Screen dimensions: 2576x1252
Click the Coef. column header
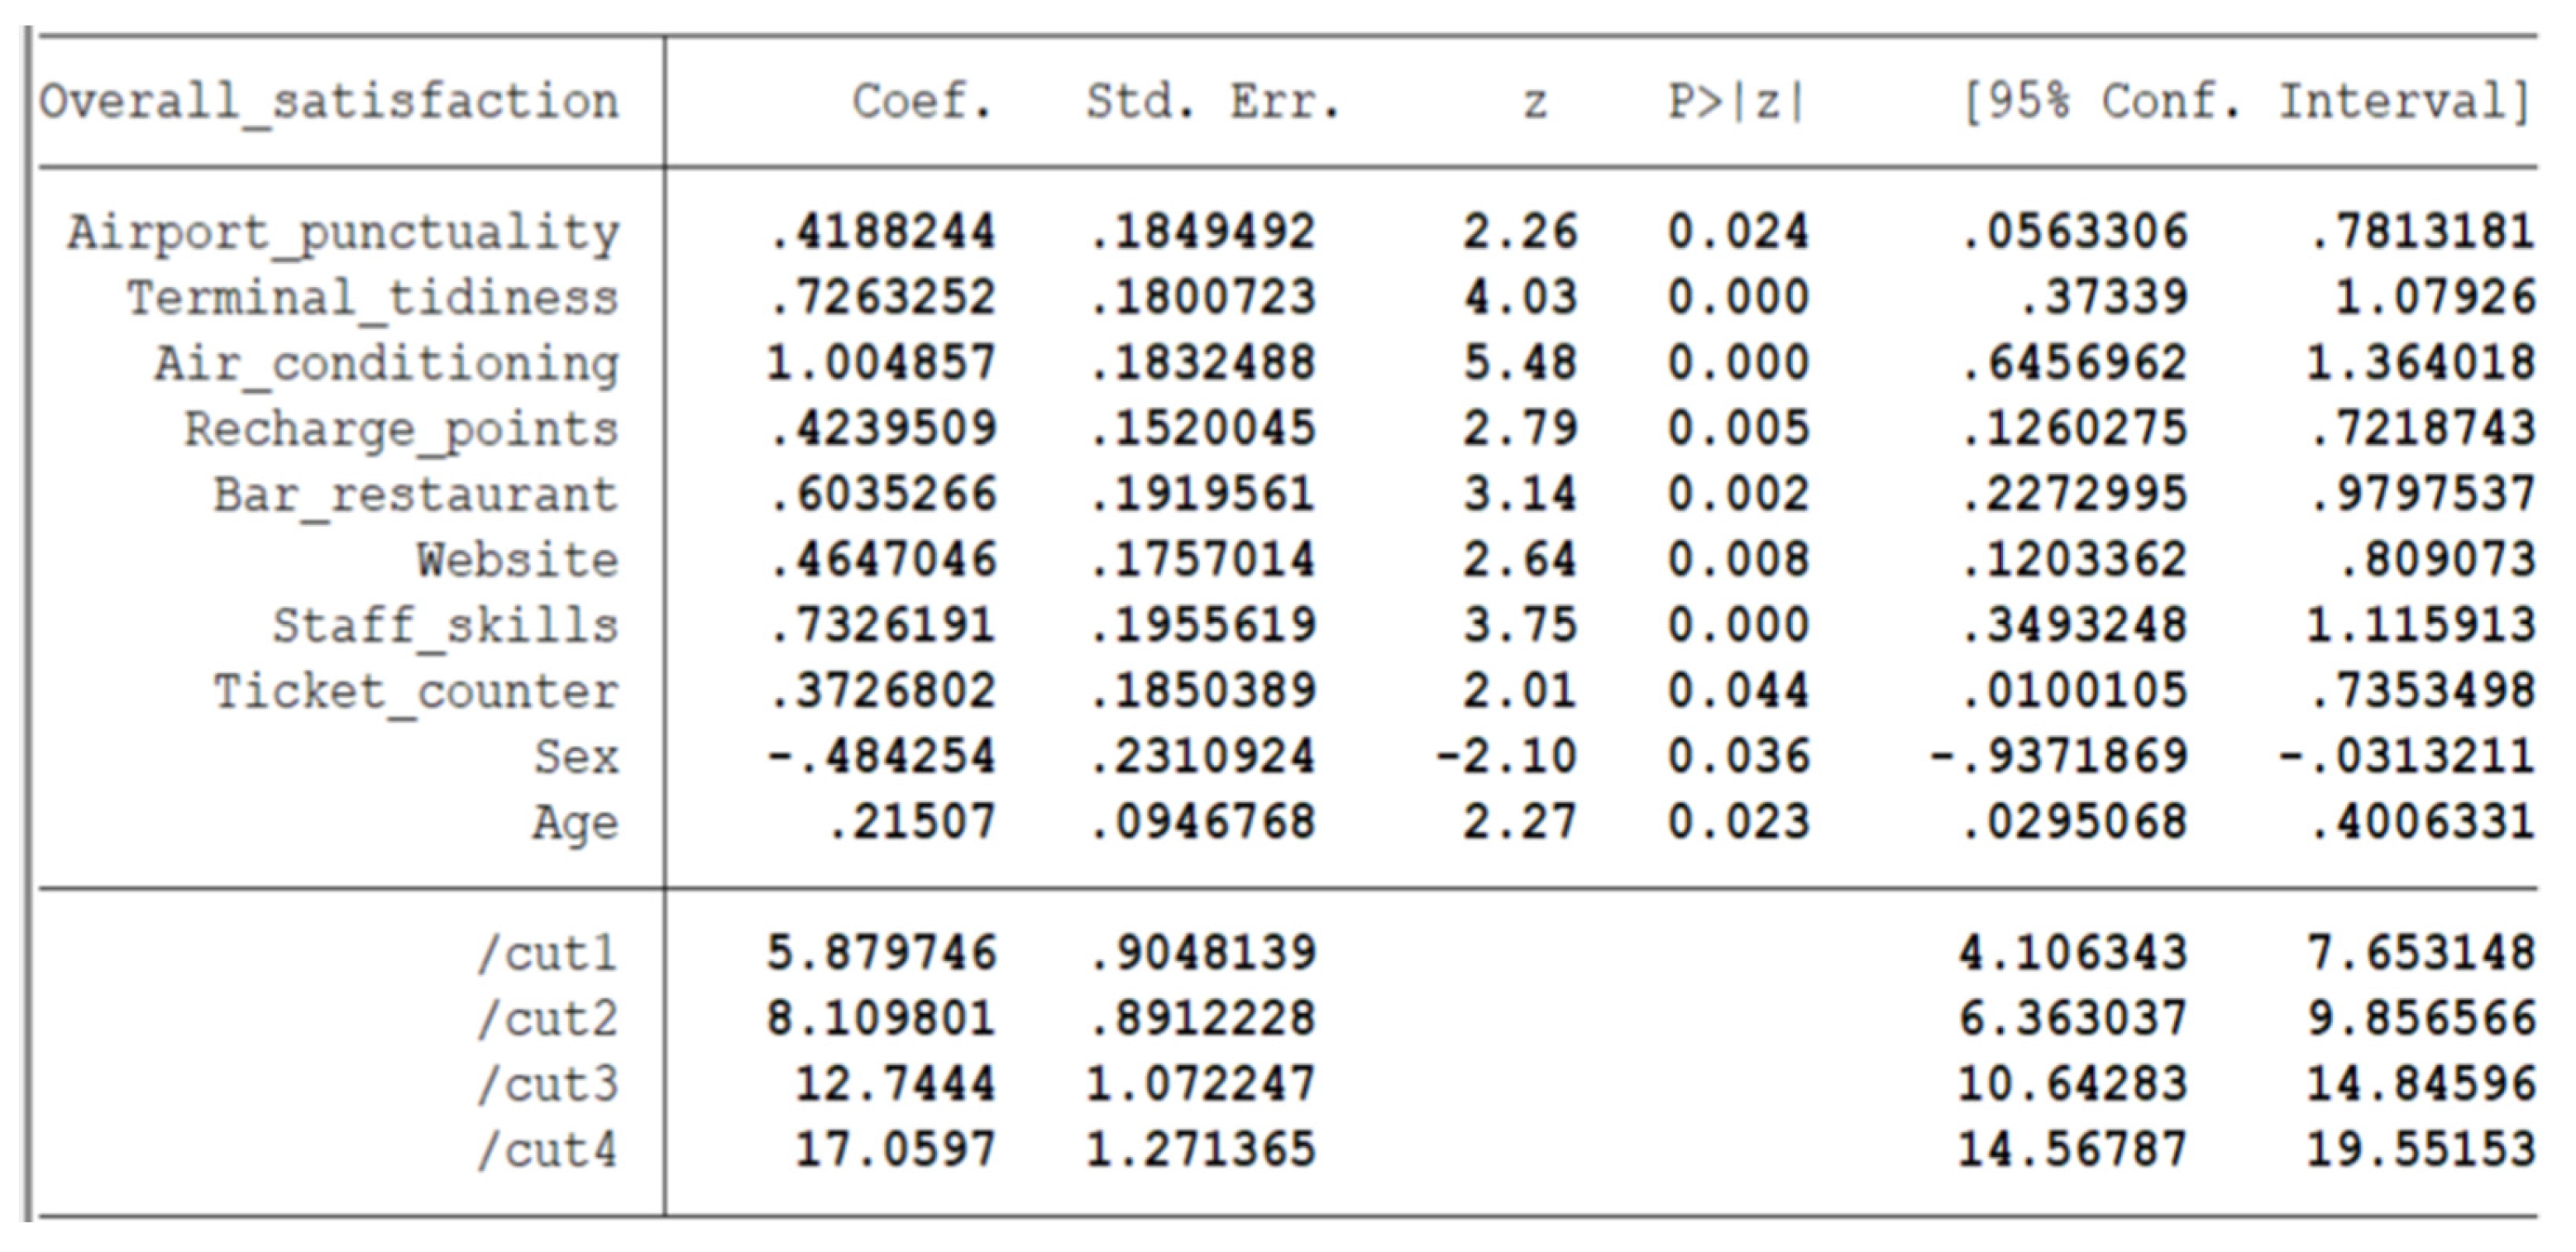coord(921,102)
